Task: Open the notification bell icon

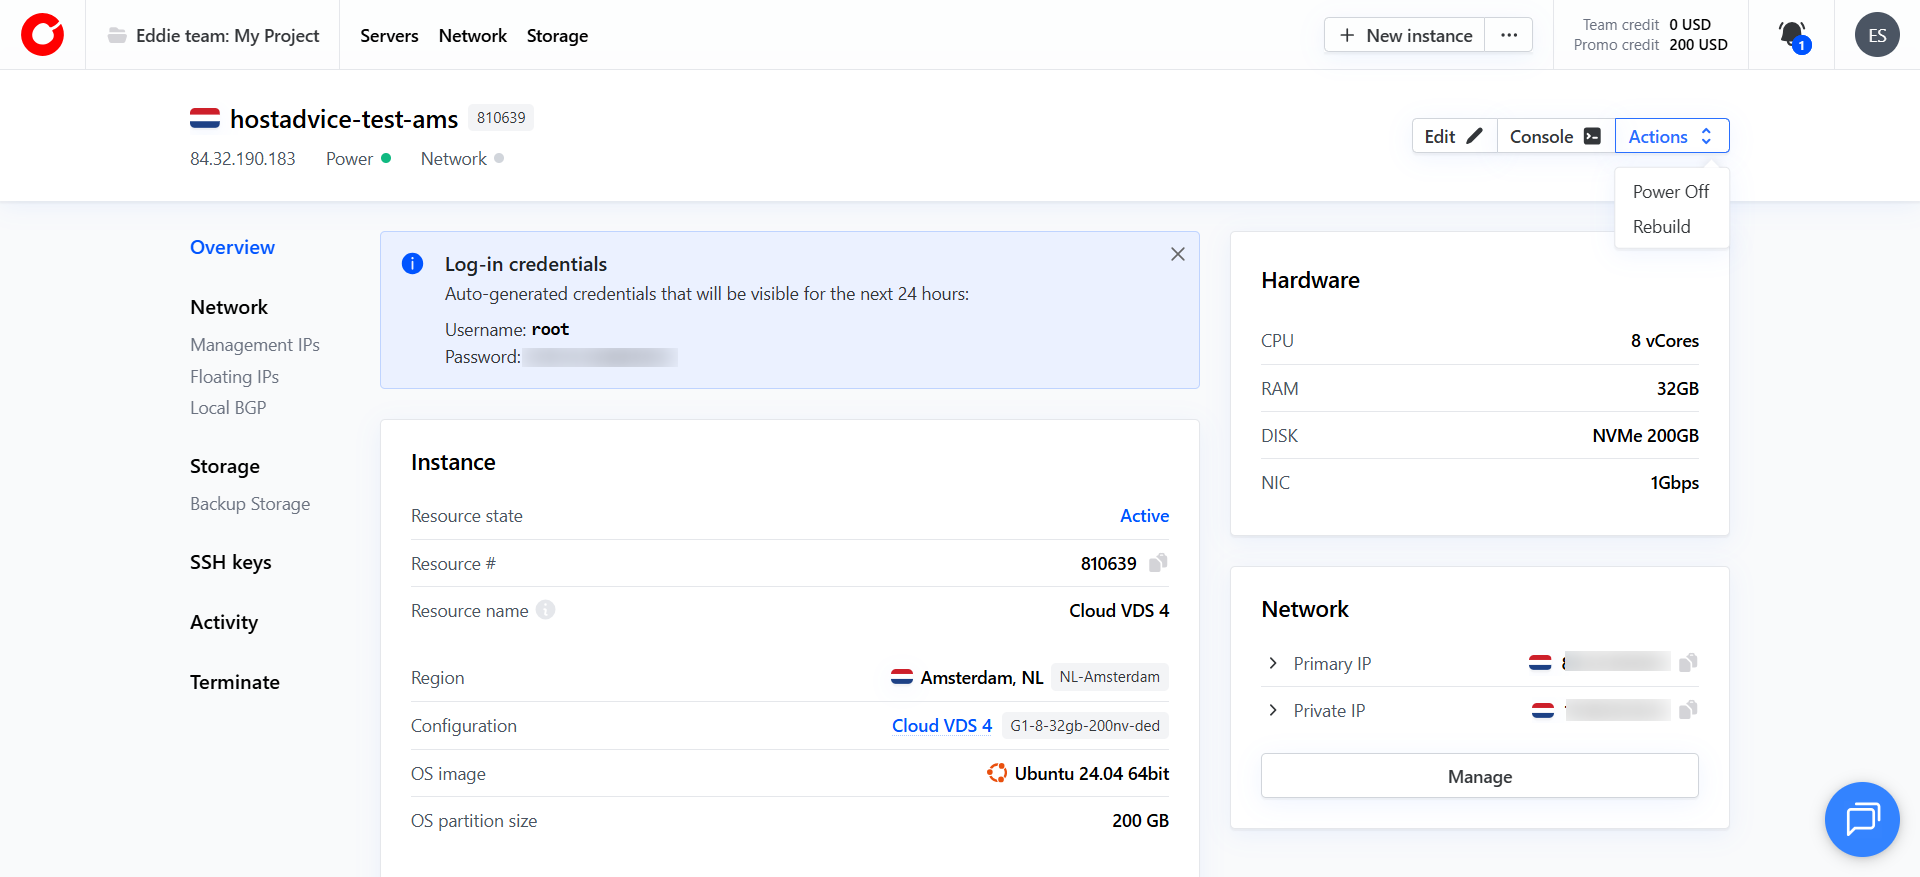Action: tap(1792, 36)
